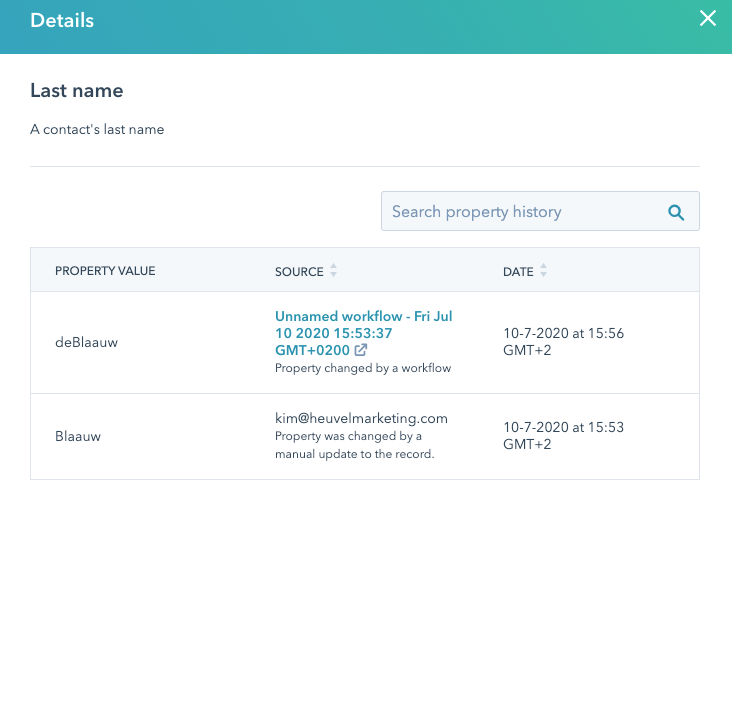Click the external link icon after GMT+0200
This screenshot has height=716, width=732.
pos(361,350)
